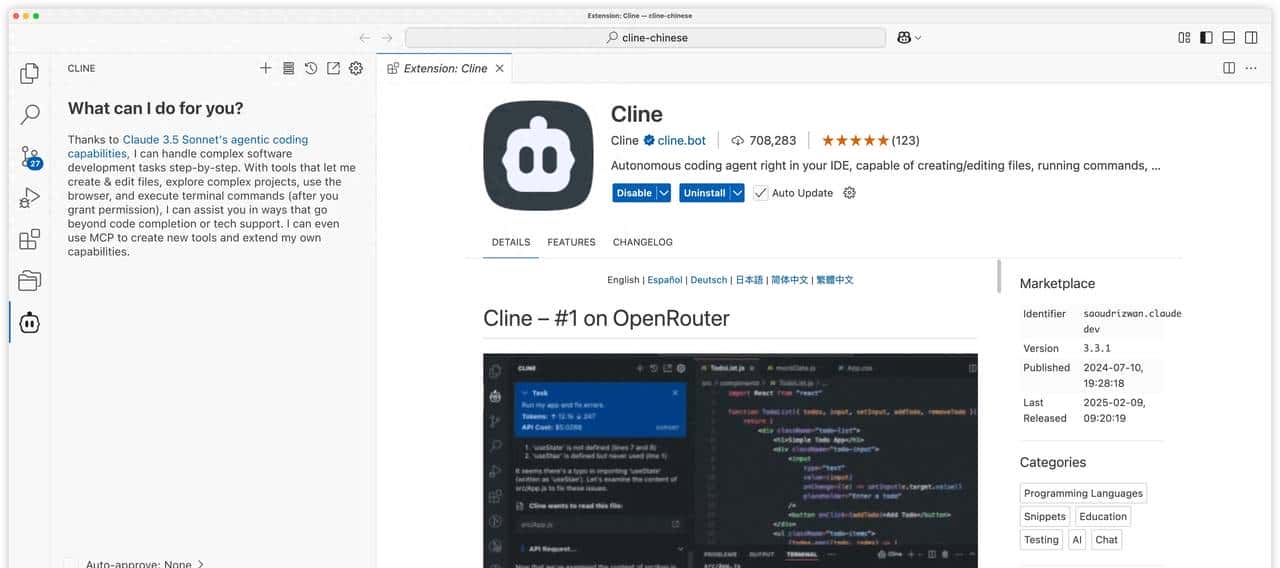Split the editor to the right
Screen dimensions: 1280x568
(1229, 68)
